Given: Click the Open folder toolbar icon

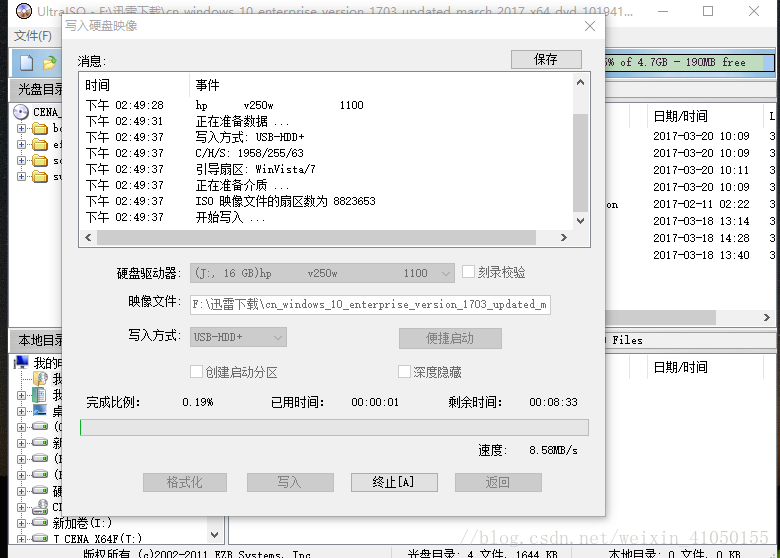Looking at the screenshot, I should [49, 63].
